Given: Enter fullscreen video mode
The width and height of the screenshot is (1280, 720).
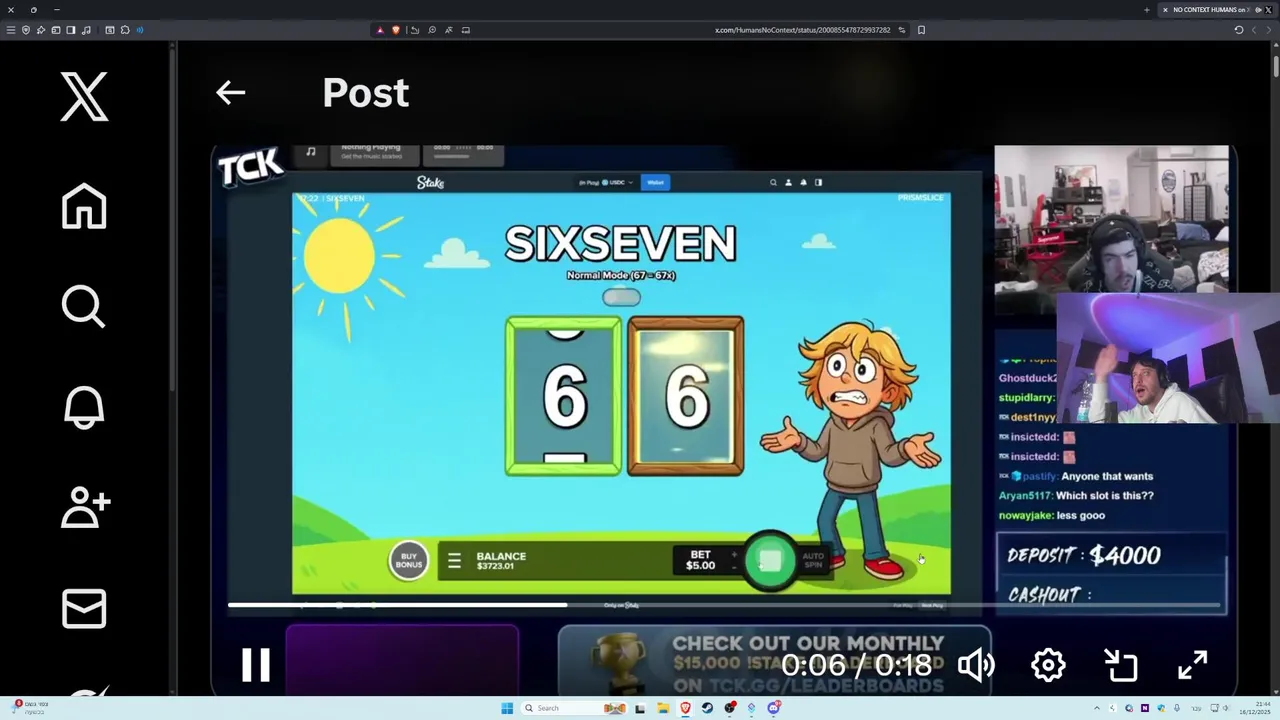Looking at the screenshot, I should point(1192,665).
